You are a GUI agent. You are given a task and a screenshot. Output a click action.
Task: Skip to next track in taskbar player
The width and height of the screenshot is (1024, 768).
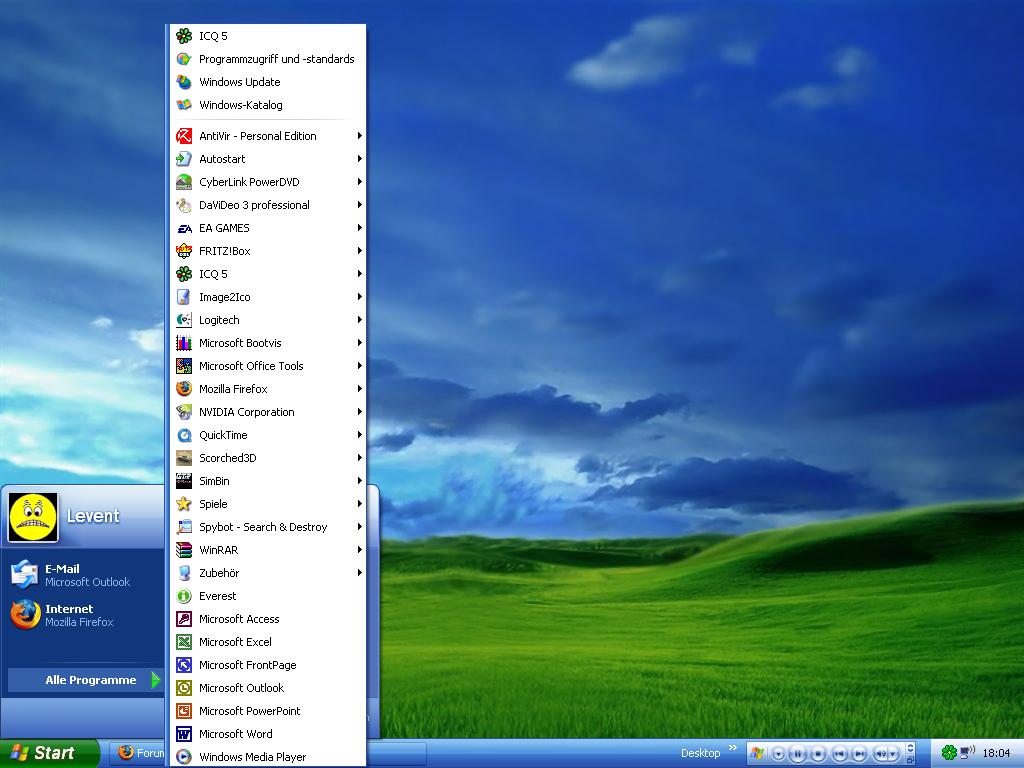click(859, 754)
